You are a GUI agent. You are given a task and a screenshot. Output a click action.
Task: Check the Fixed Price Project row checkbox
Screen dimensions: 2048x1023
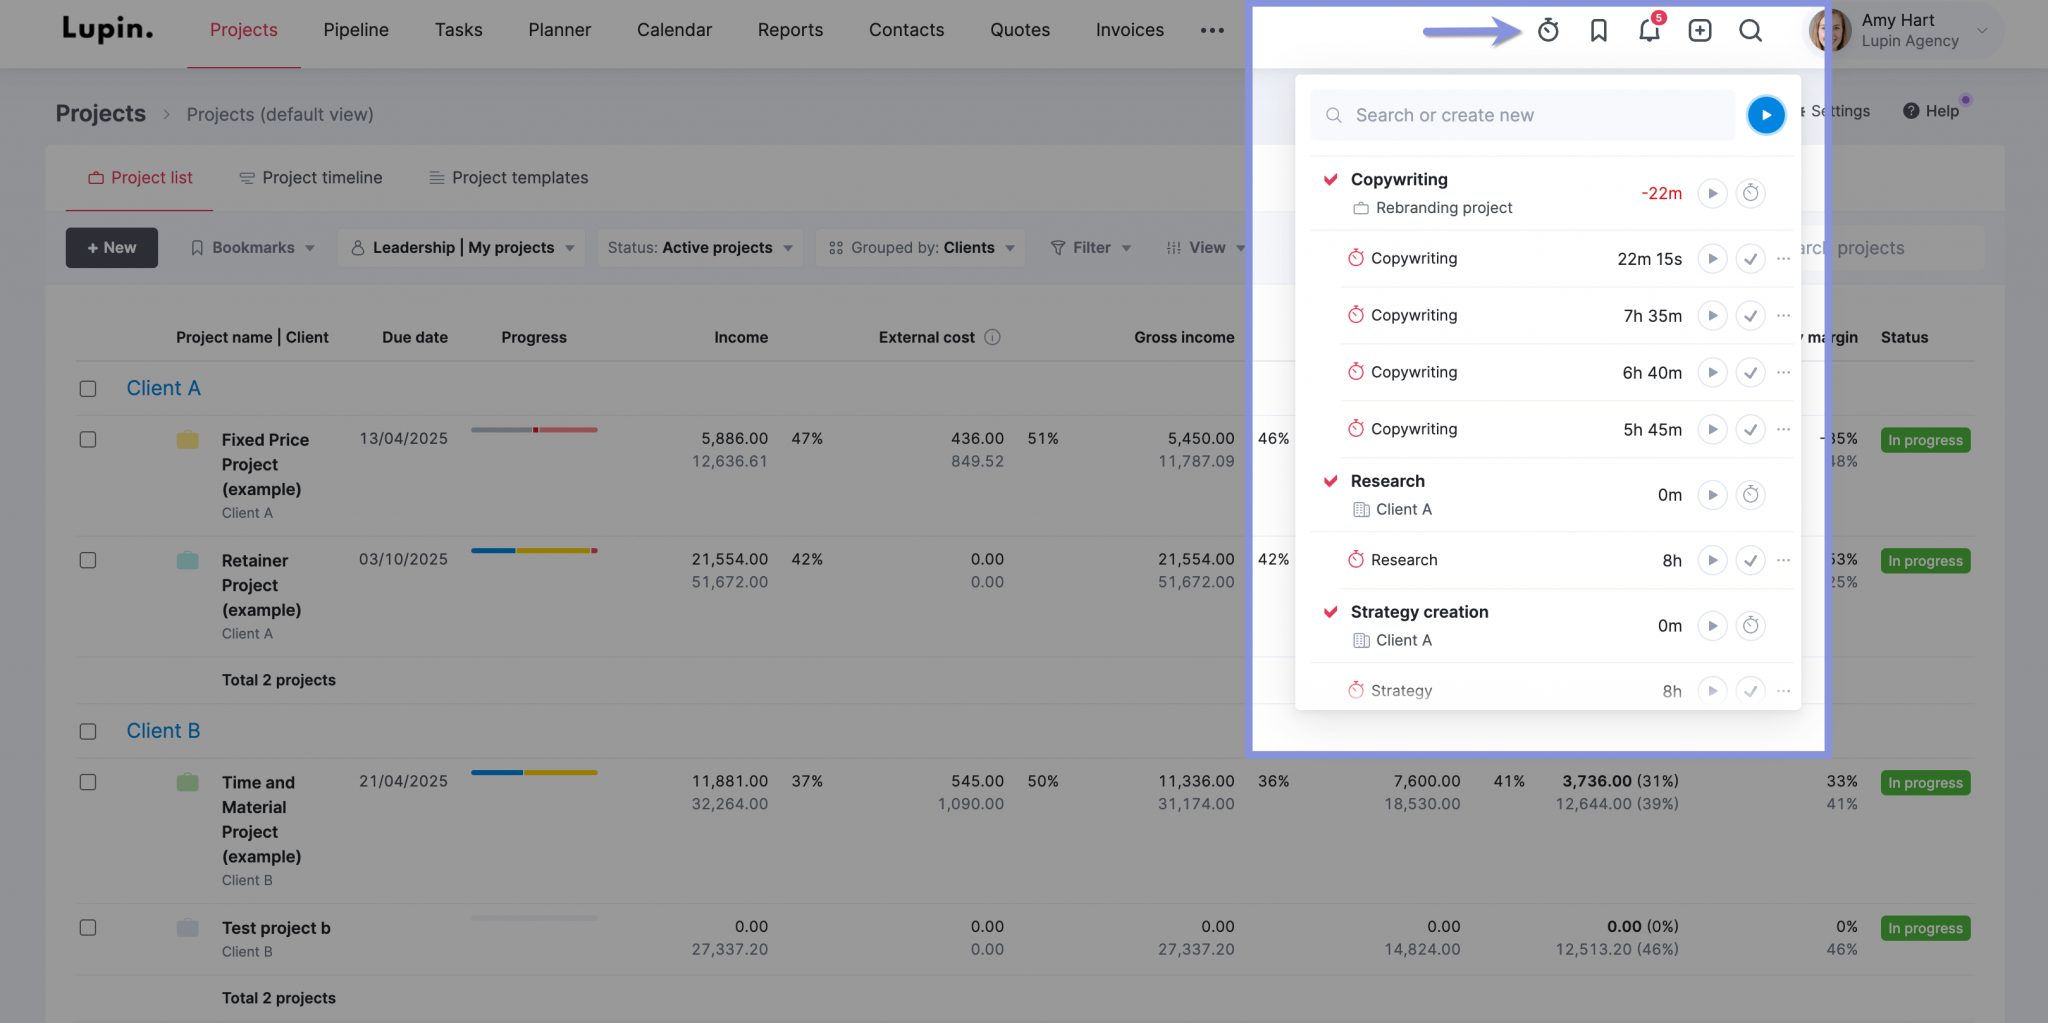[x=88, y=440]
